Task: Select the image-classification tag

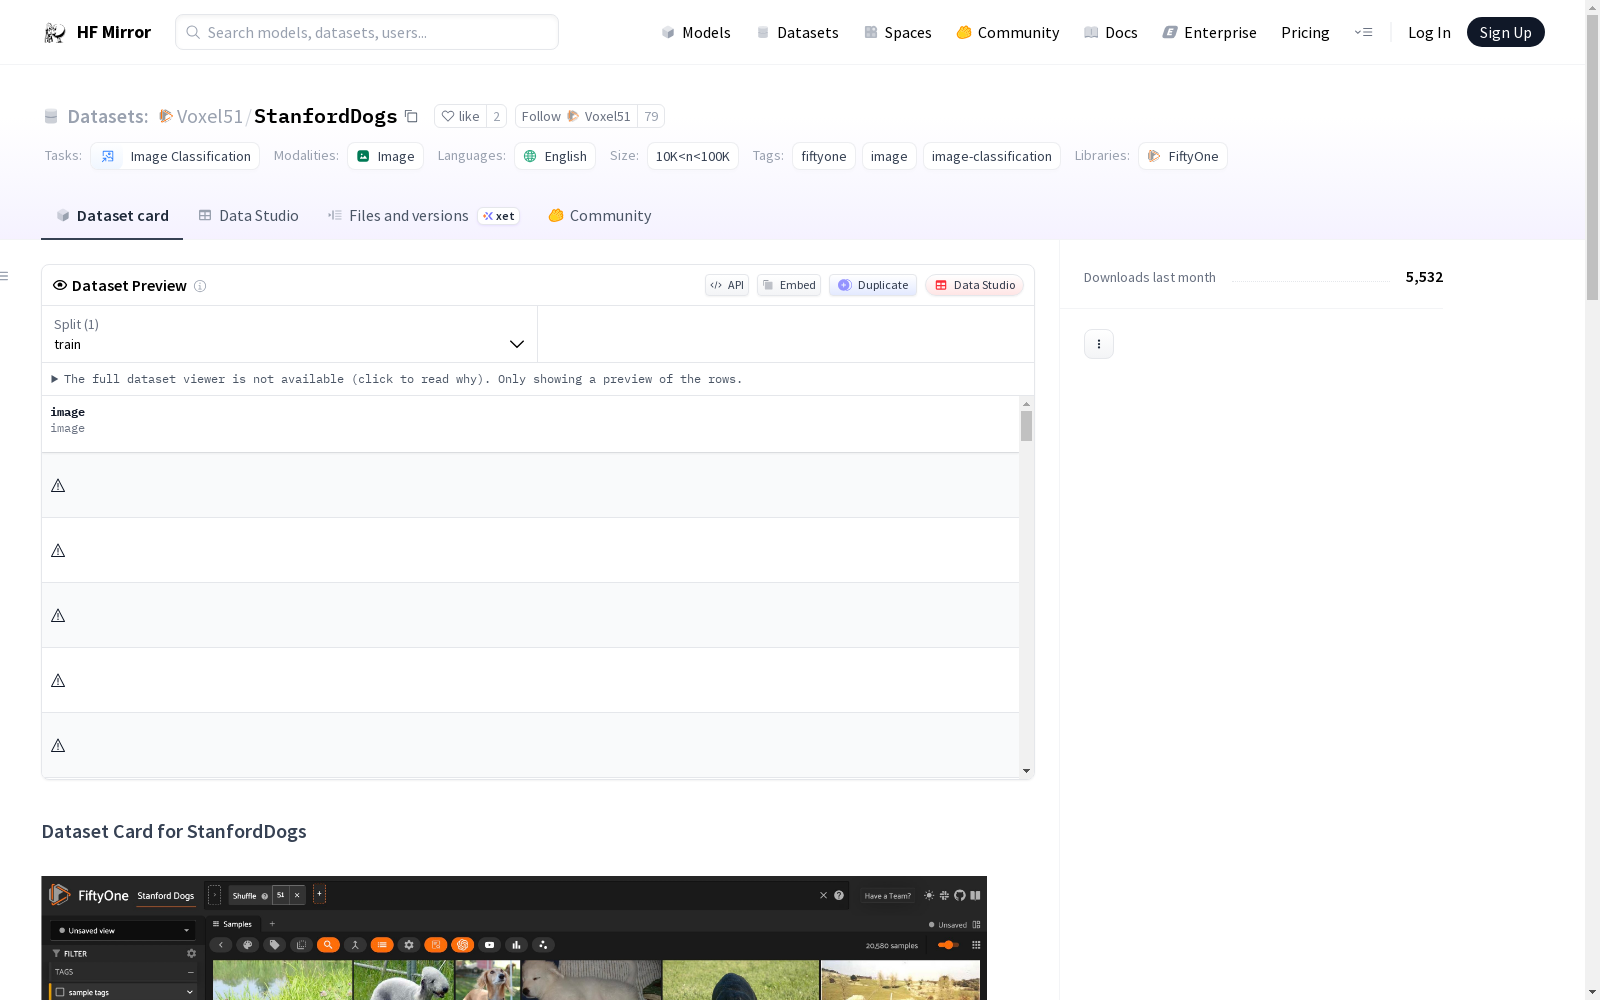Action: [x=991, y=156]
